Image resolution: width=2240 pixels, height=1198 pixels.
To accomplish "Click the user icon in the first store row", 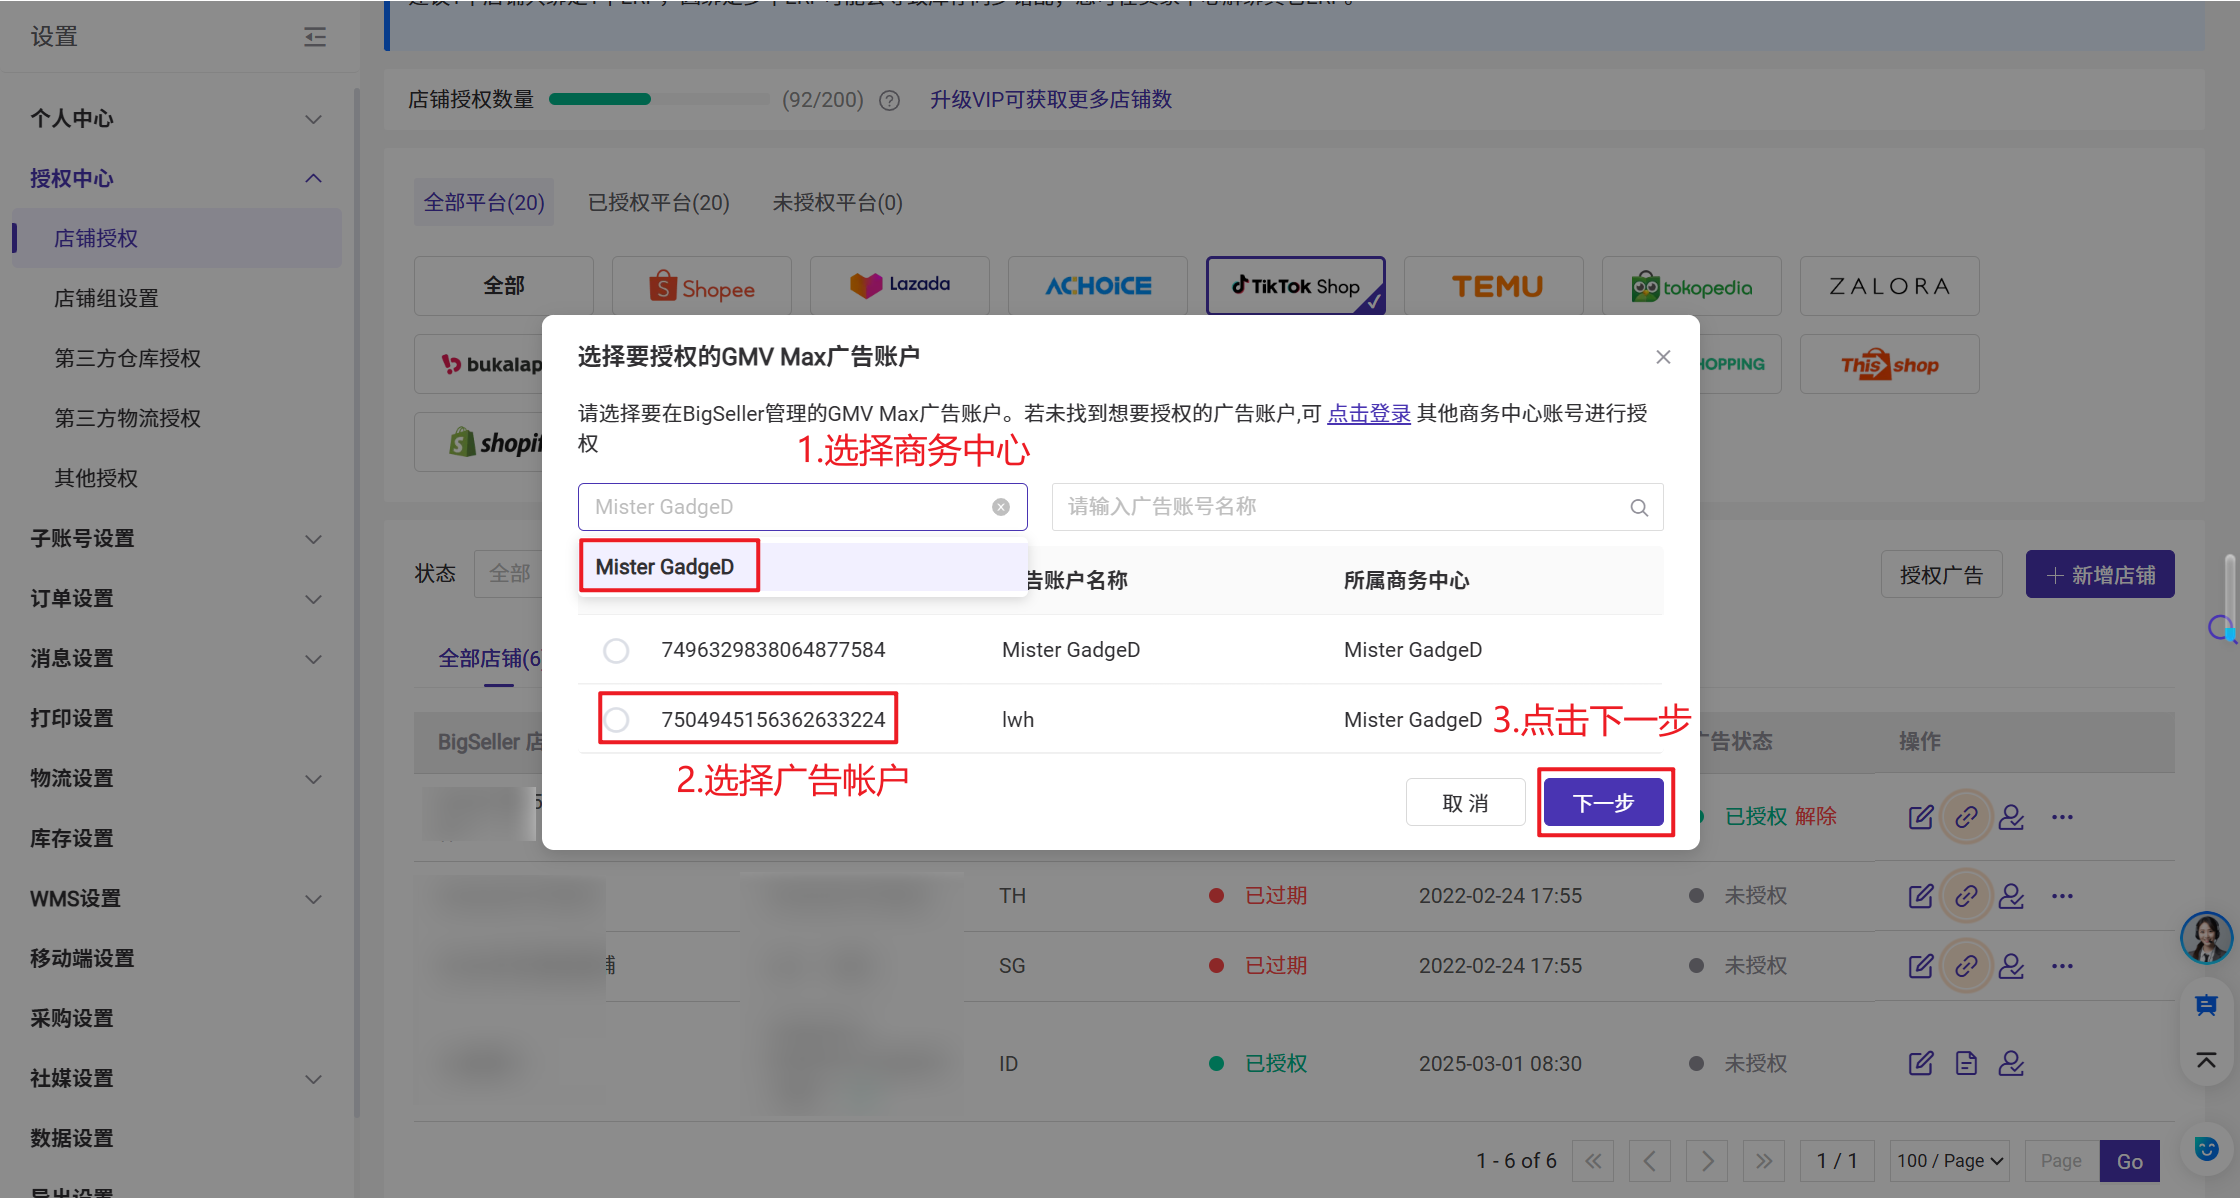I will tap(2011, 817).
